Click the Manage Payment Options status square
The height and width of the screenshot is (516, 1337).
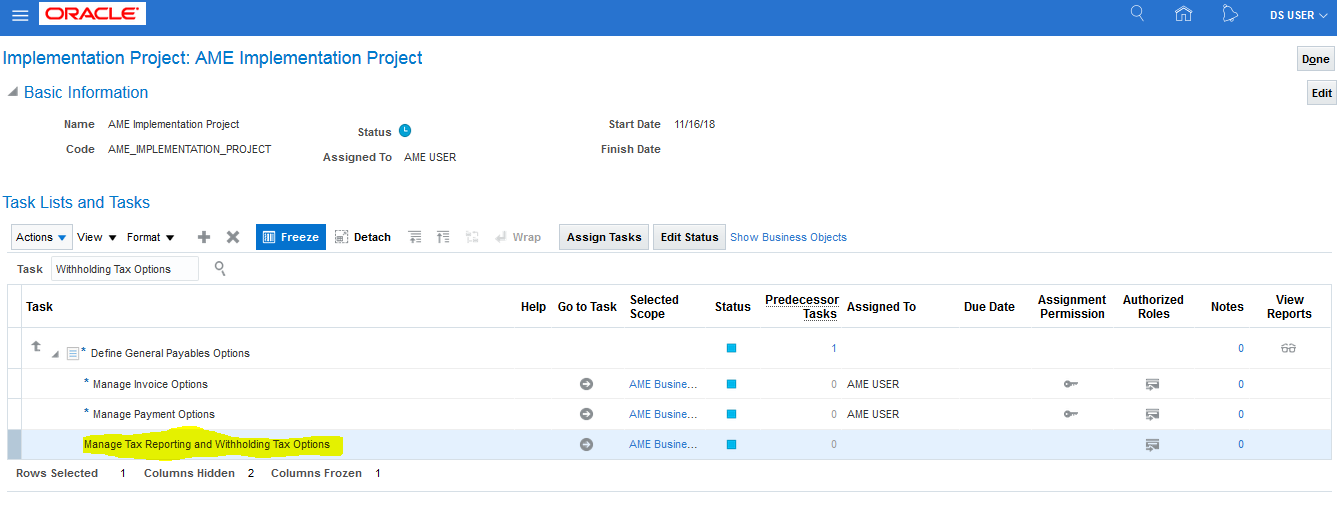click(731, 414)
